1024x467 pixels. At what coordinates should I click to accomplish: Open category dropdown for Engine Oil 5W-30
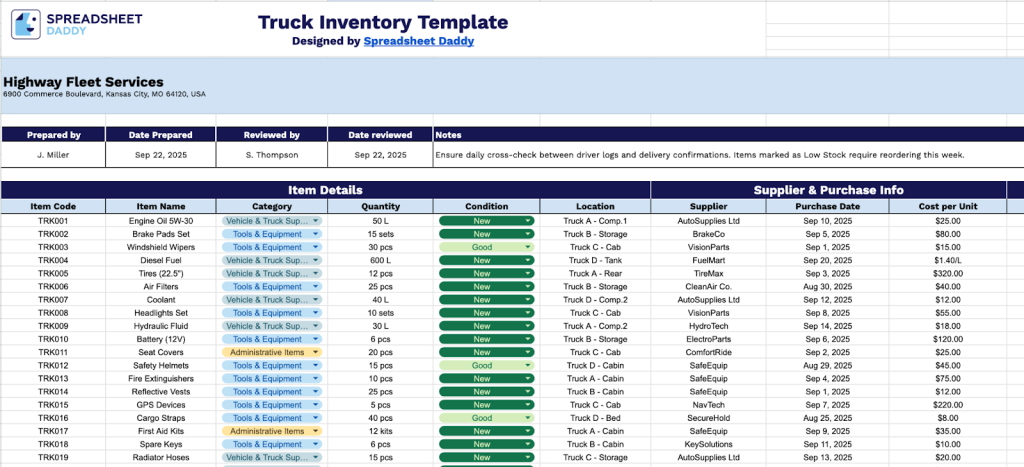coord(272,221)
